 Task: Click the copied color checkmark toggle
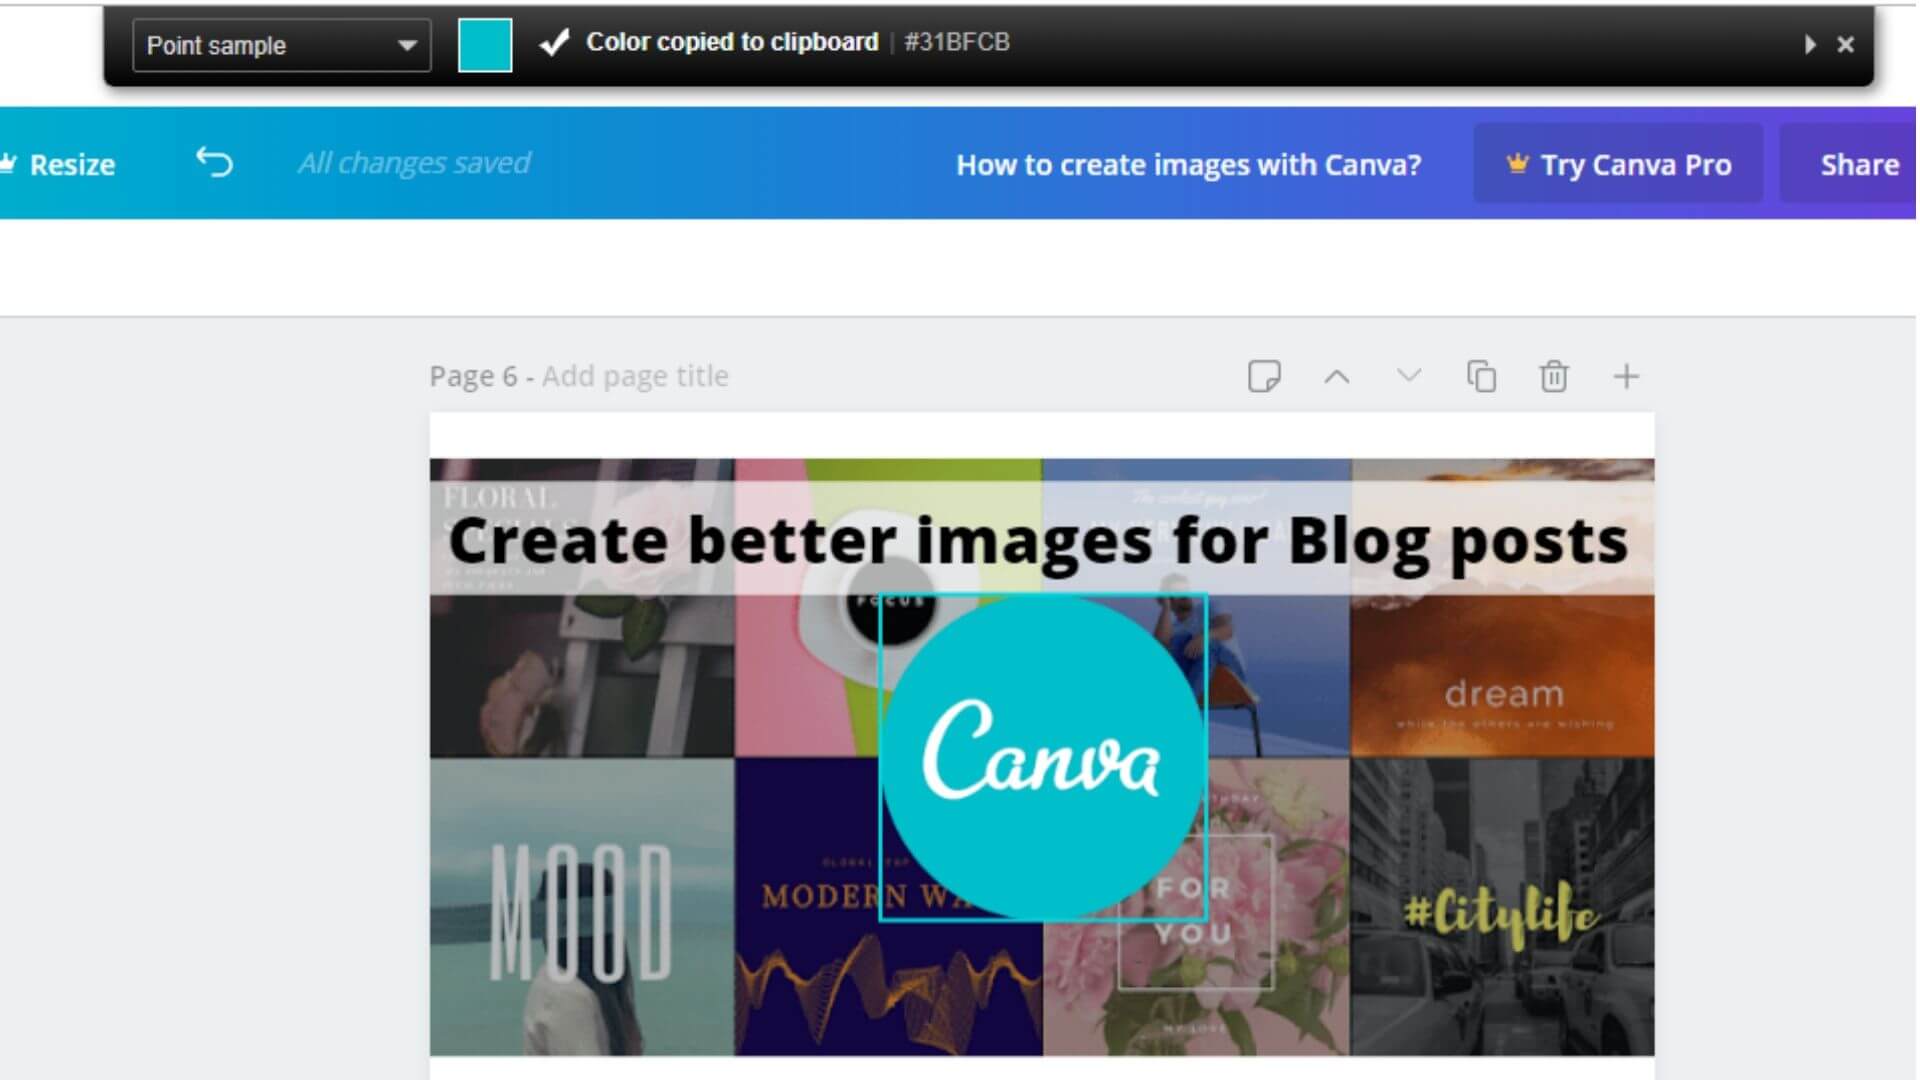coord(554,42)
